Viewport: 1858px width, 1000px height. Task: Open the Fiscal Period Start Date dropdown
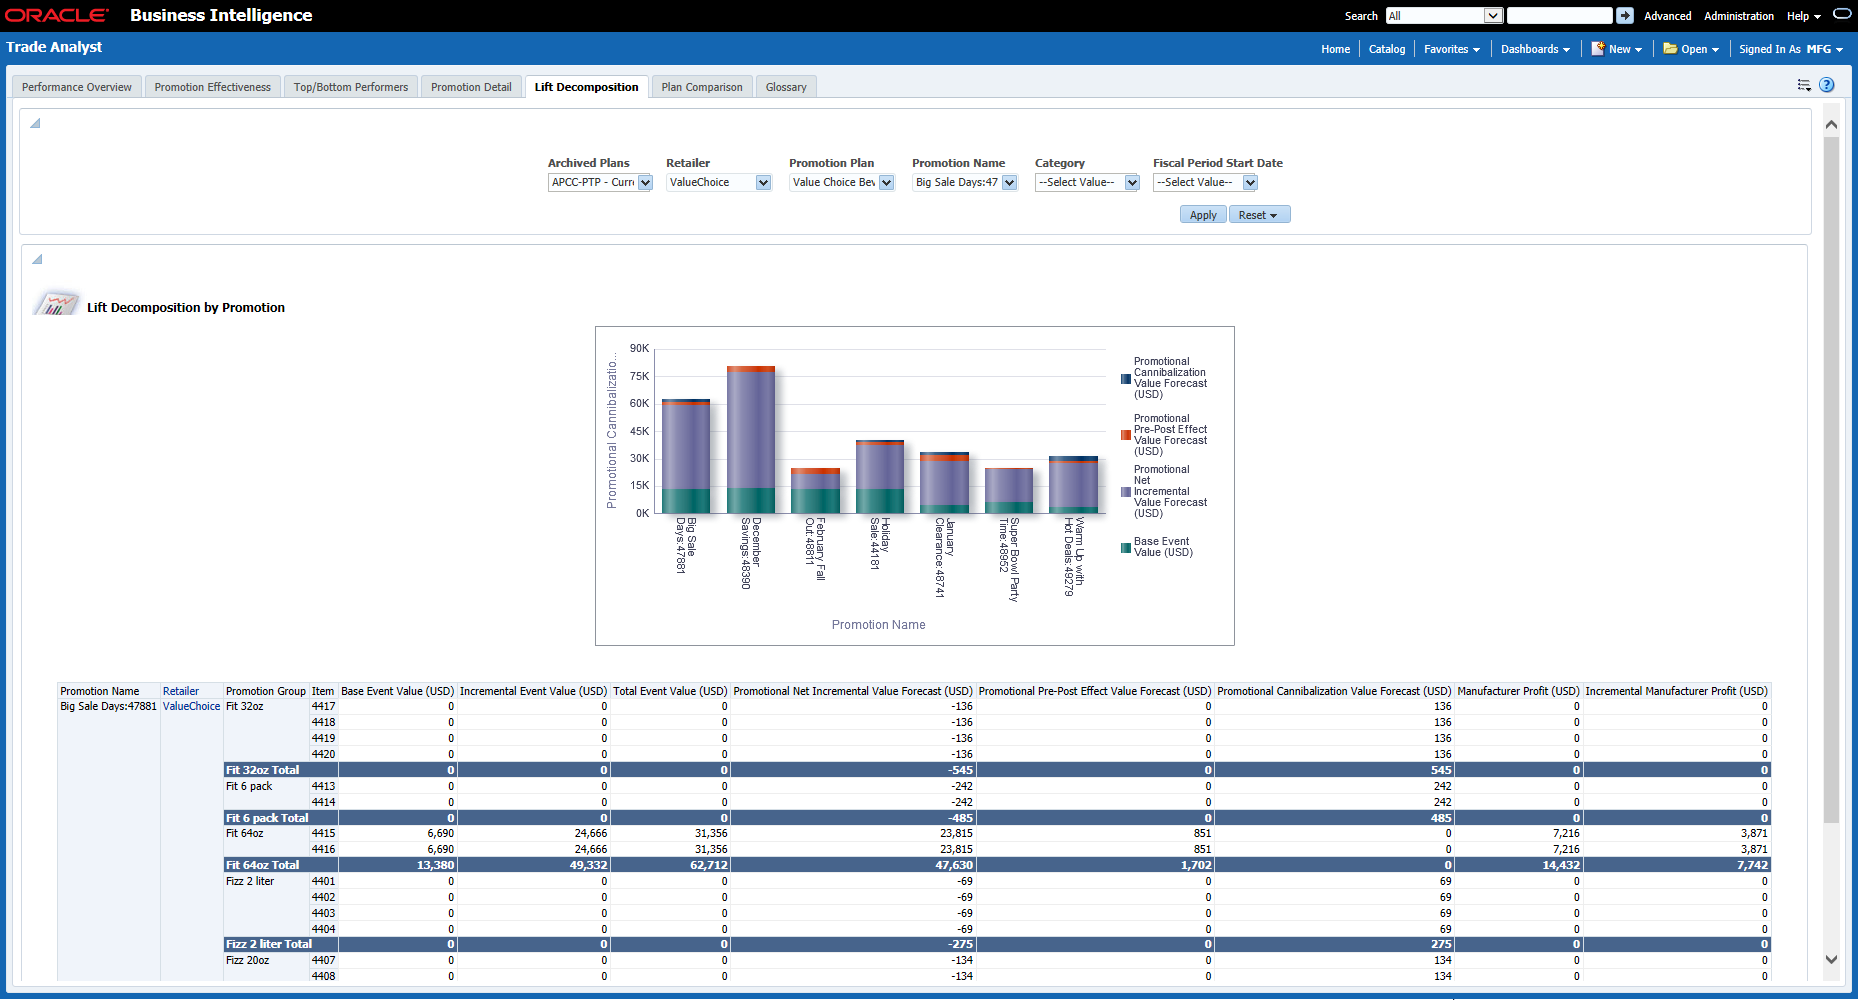point(1250,183)
